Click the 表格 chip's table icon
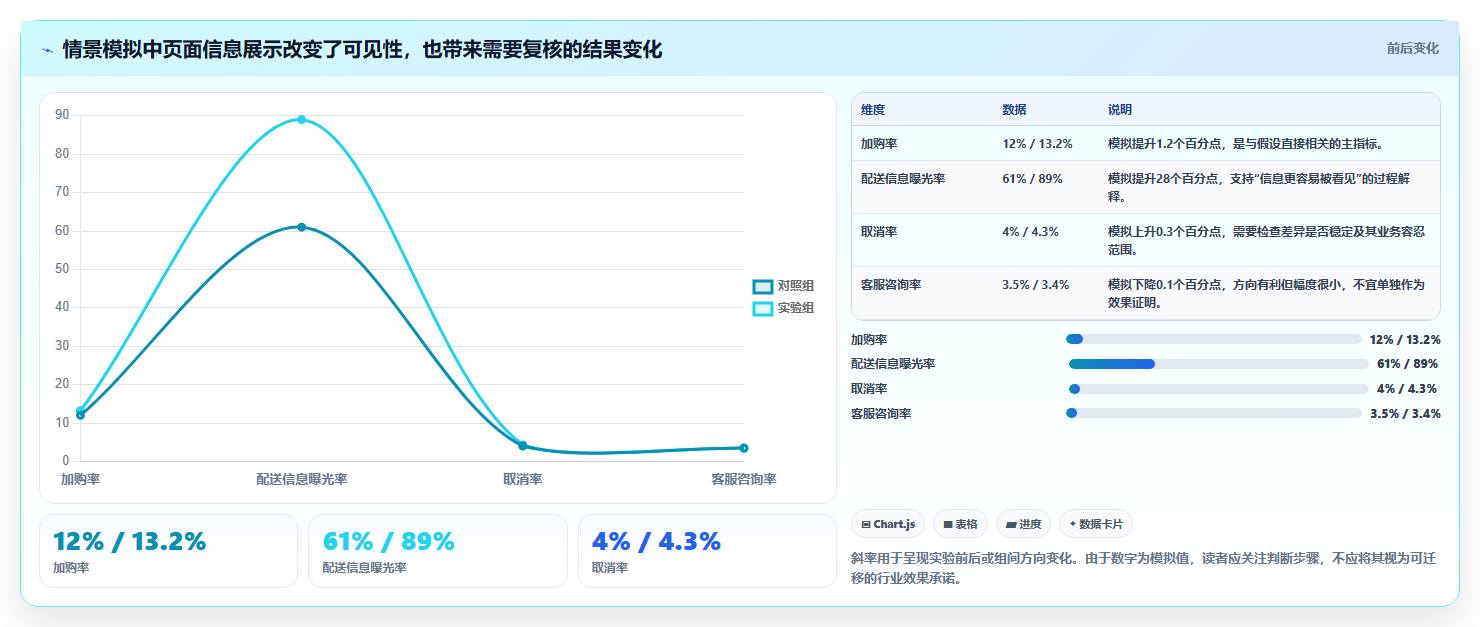 pos(948,524)
